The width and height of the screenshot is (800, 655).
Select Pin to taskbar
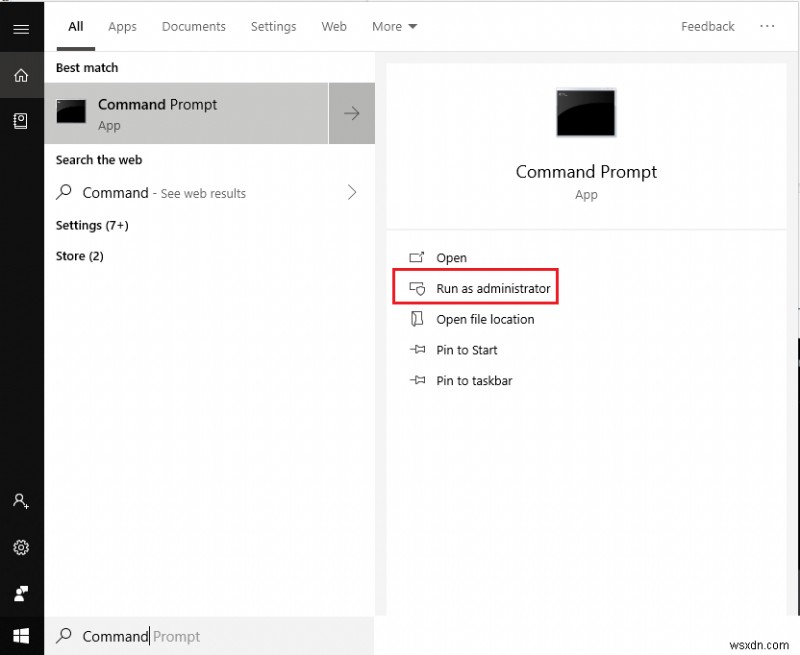tap(471, 381)
